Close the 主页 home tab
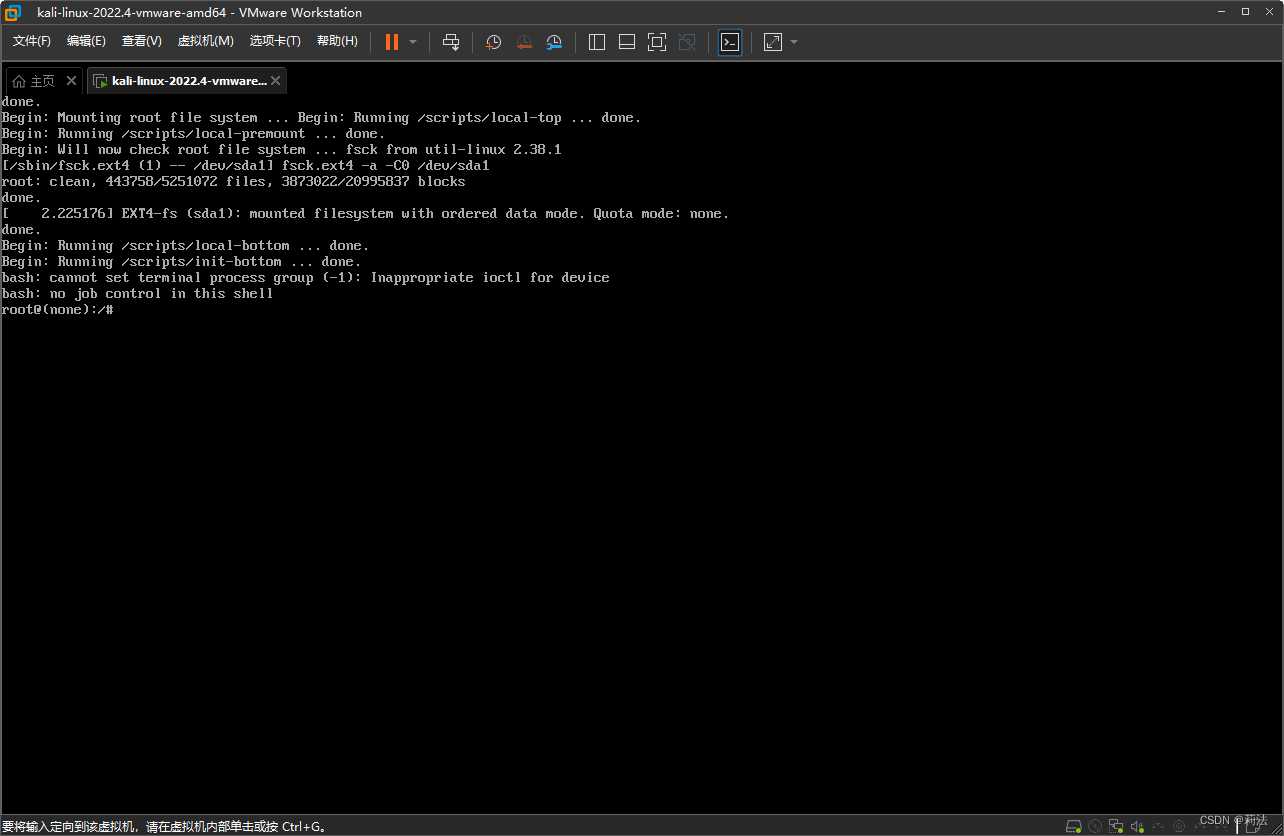The width and height of the screenshot is (1284, 836). [x=71, y=80]
